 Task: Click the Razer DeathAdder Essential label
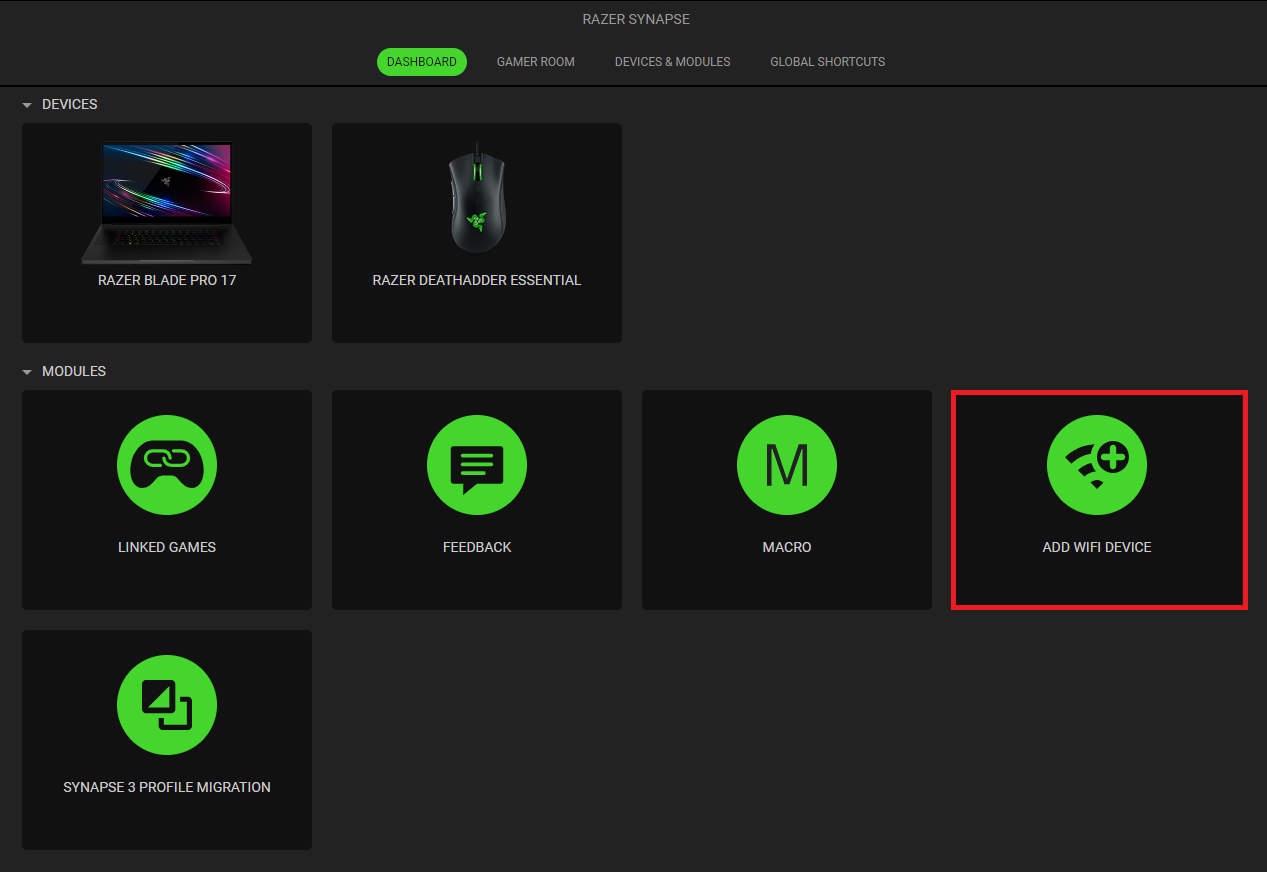click(x=477, y=280)
